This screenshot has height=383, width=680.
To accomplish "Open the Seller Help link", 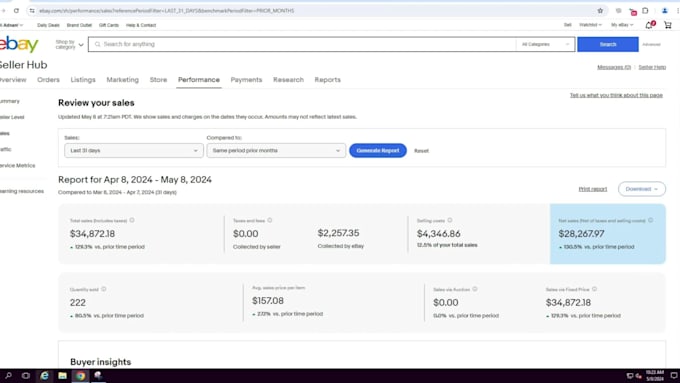I will coord(652,67).
